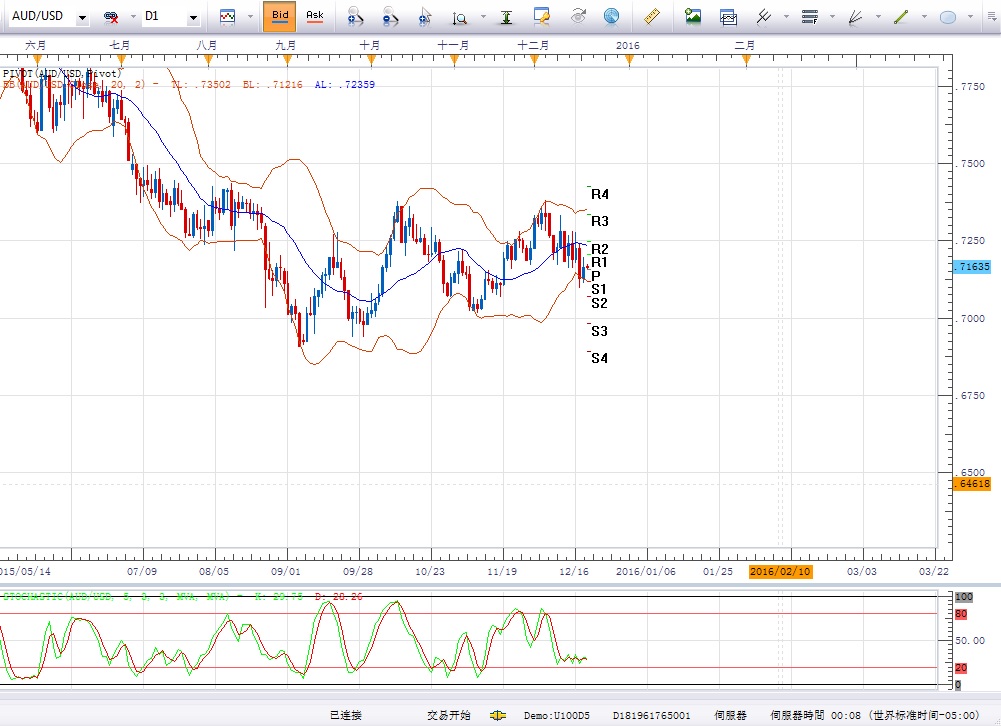Click the add image icon
The height and width of the screenshot is (726, 1001).
pos(693,16)
